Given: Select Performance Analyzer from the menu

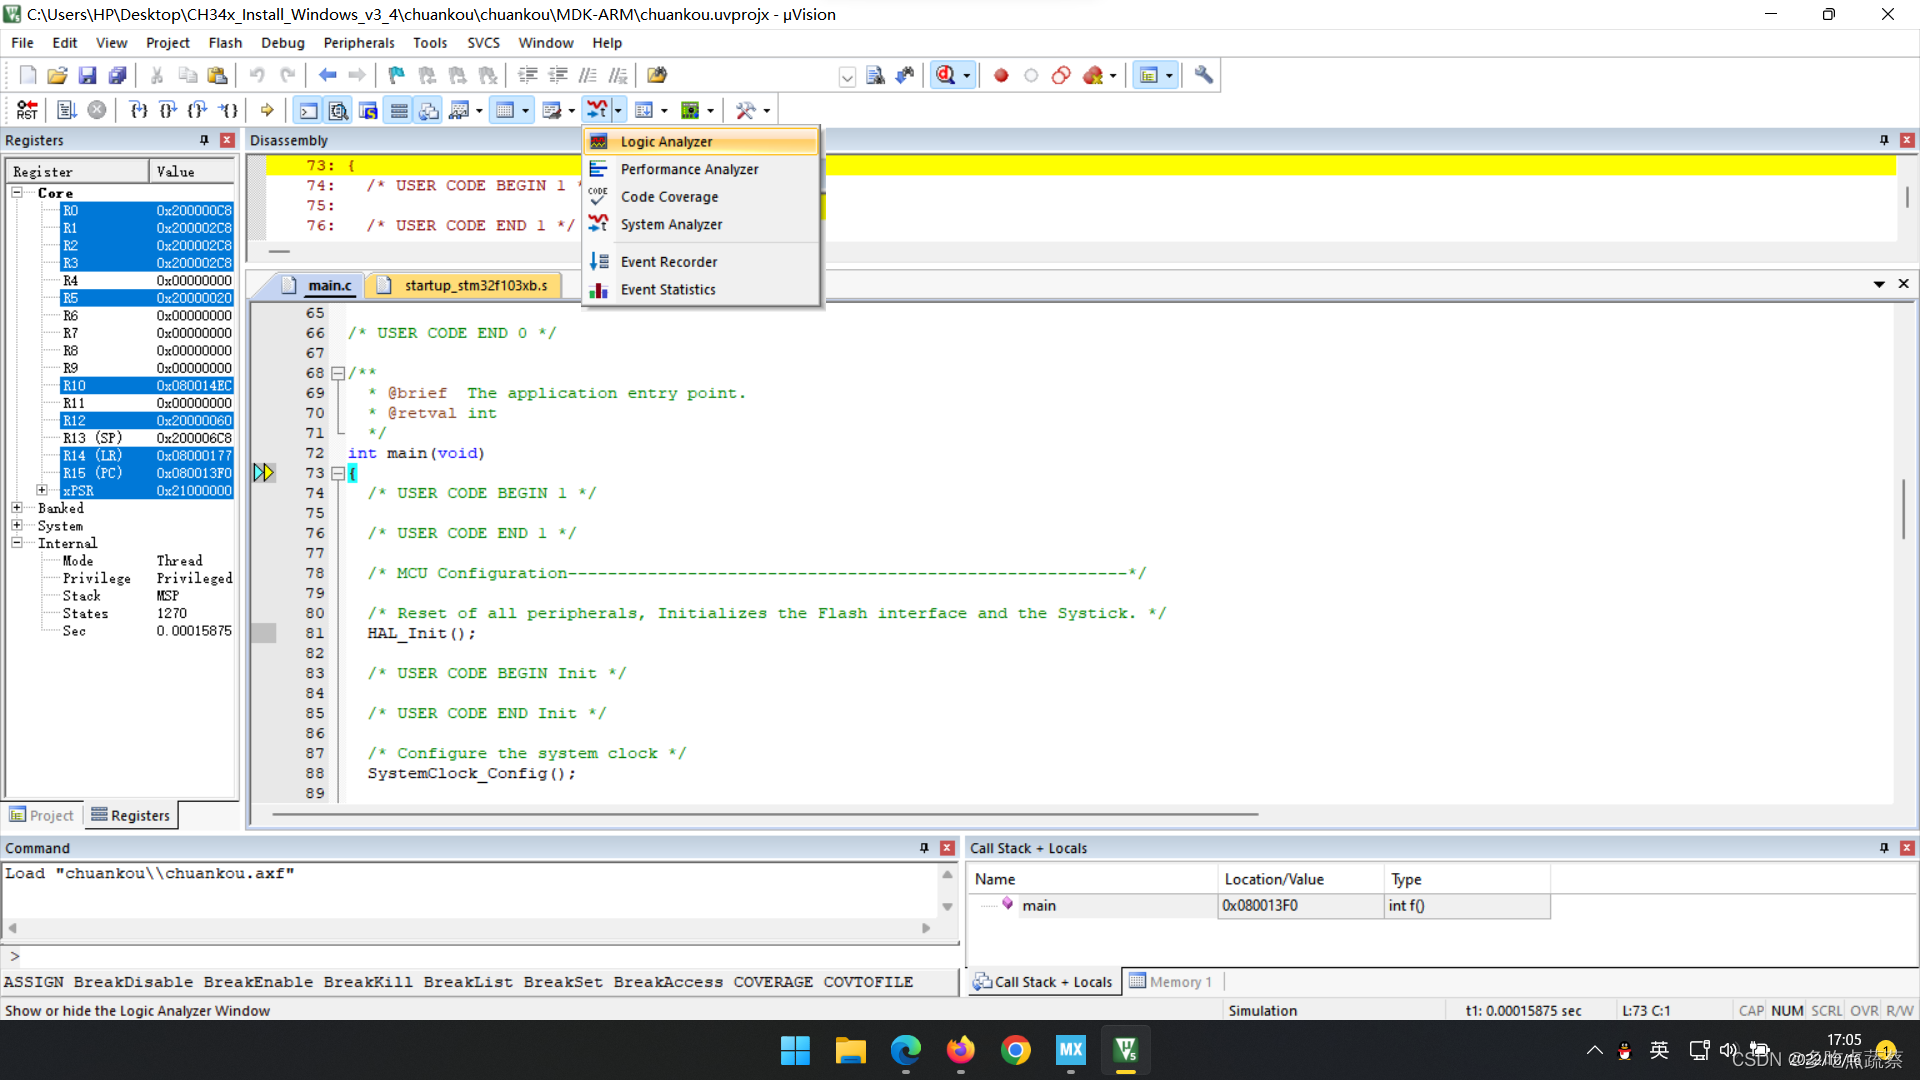Looking at the screenshot, I should coord(689,169).
